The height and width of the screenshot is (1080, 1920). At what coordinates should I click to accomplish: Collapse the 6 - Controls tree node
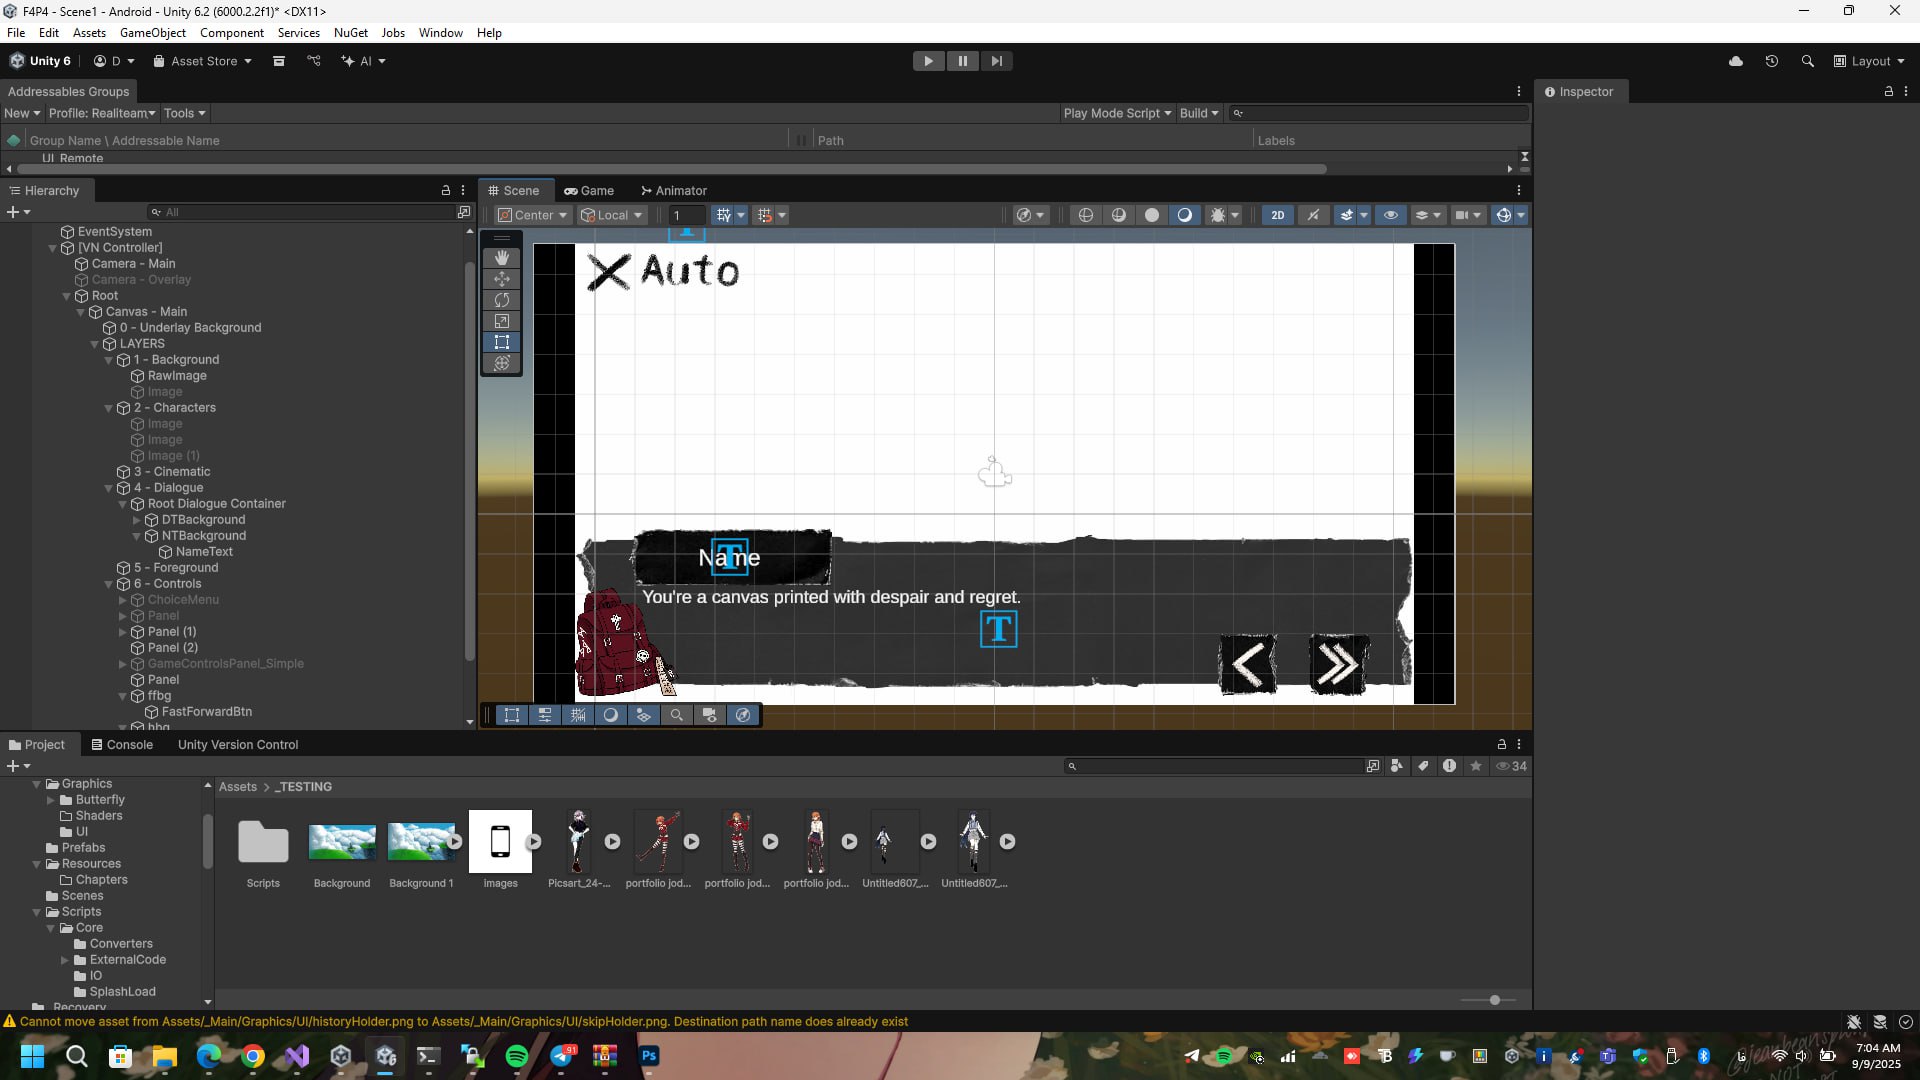(x=109, y=584)
